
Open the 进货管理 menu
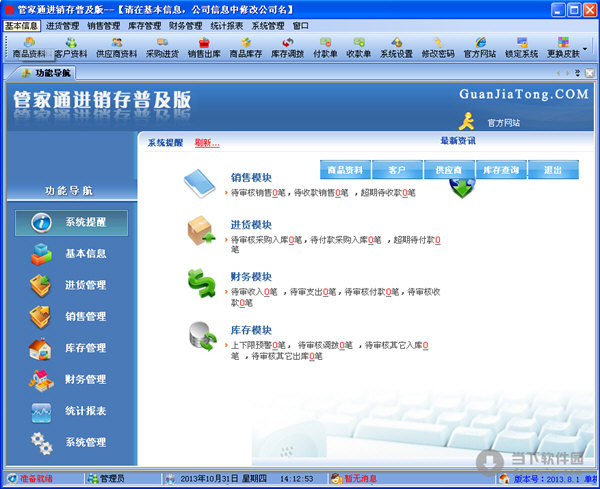pyautogui.click(x=62, y=26)
